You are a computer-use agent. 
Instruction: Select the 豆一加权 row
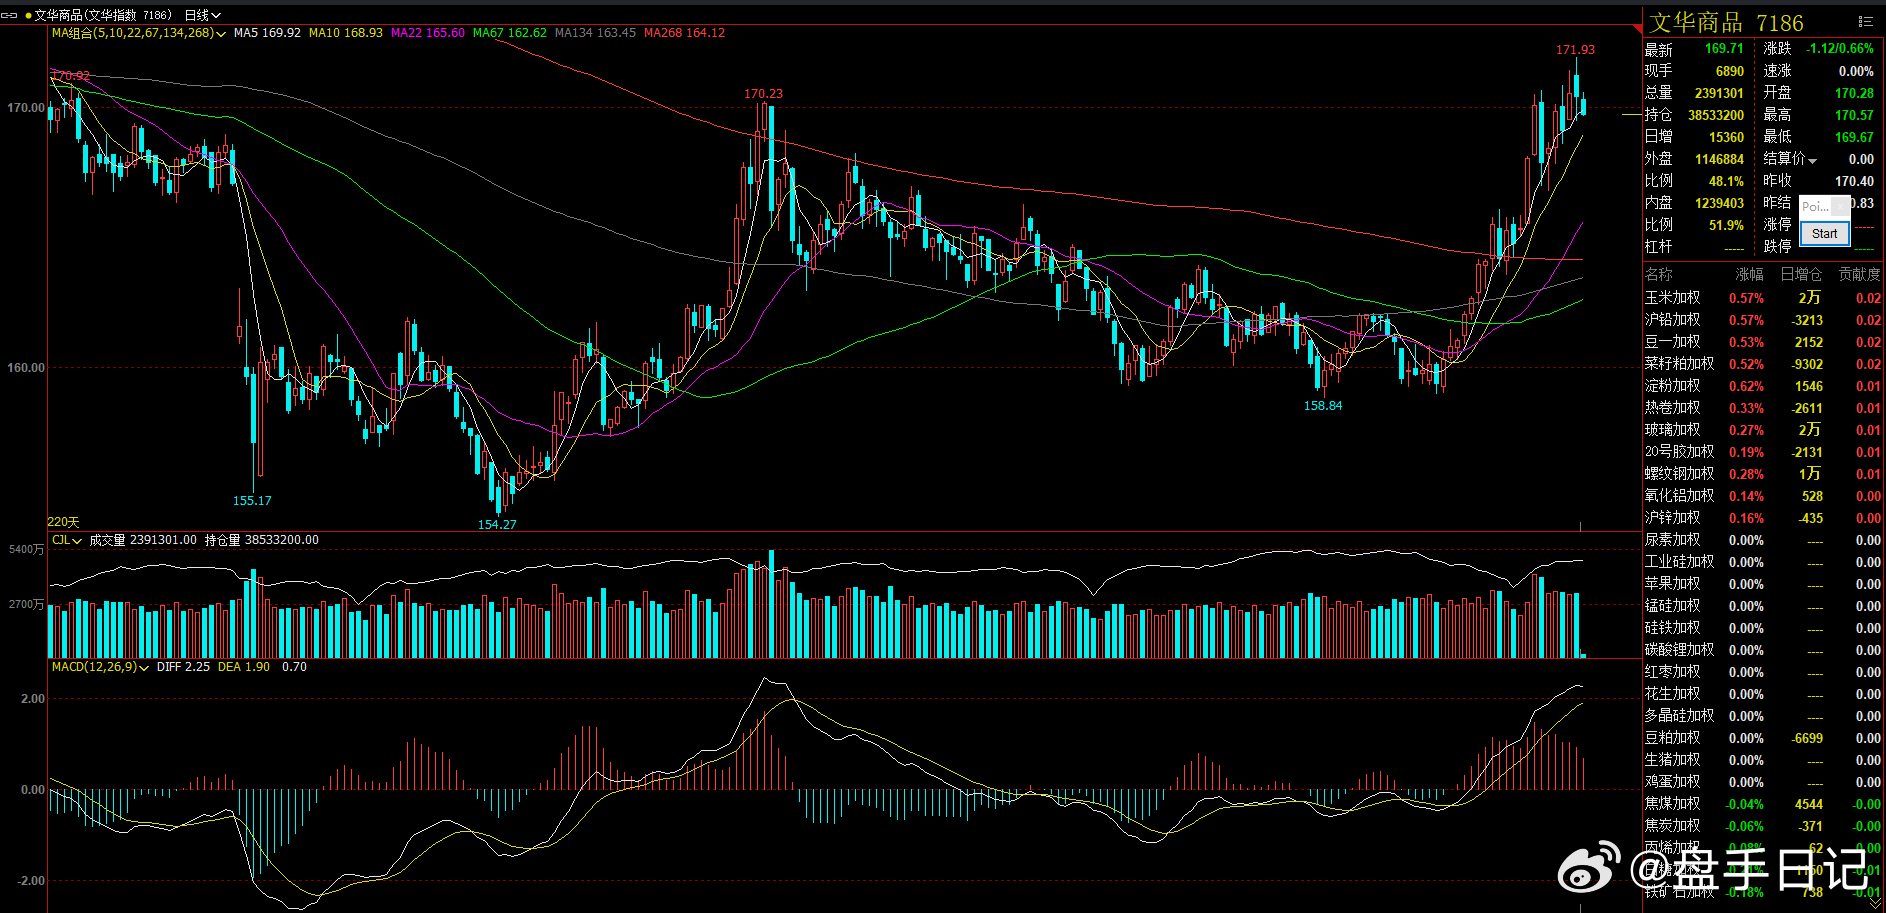coord(1764,342)
